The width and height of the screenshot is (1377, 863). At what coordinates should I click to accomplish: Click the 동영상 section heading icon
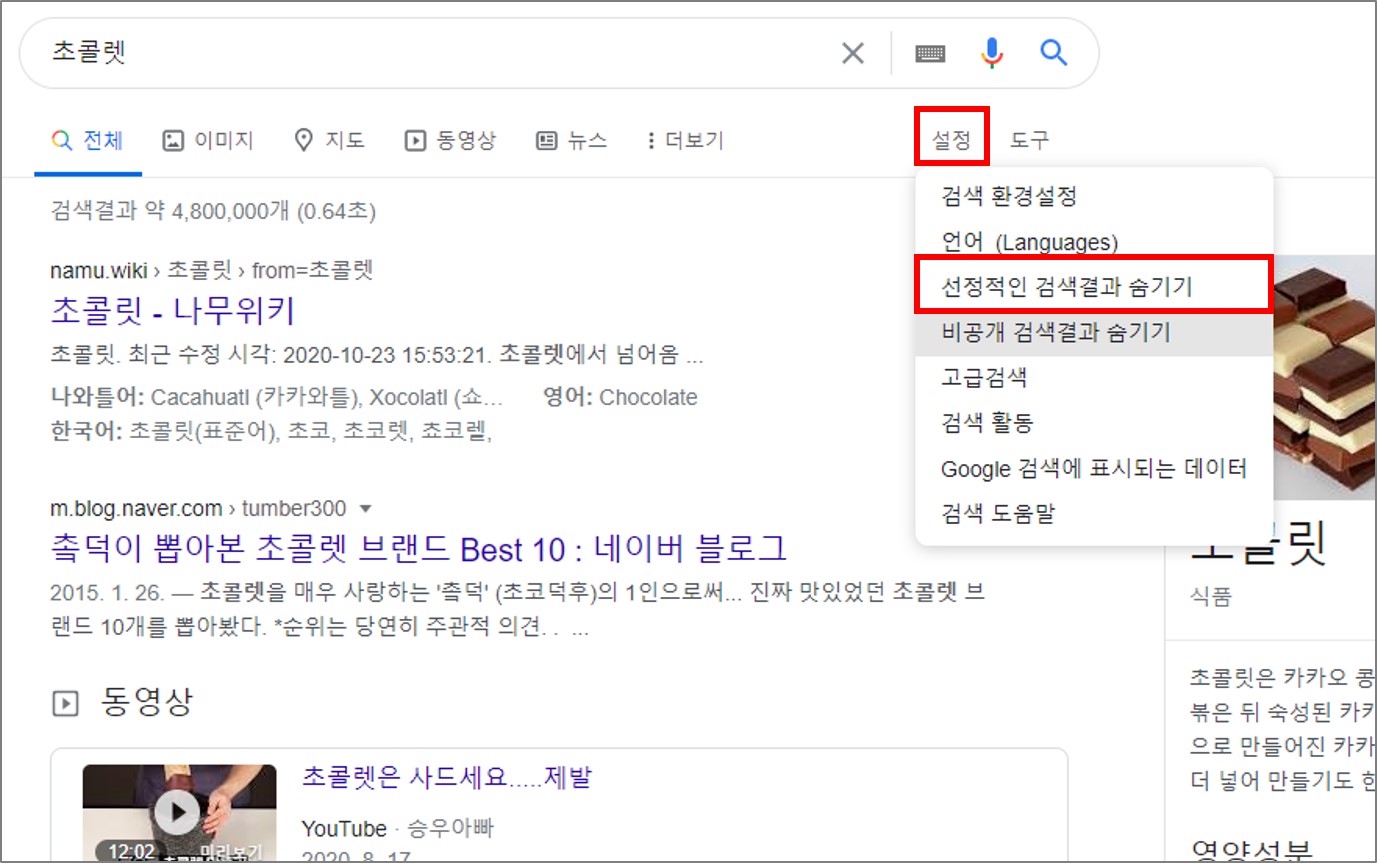pyautogui.click(x=65, y=704)
